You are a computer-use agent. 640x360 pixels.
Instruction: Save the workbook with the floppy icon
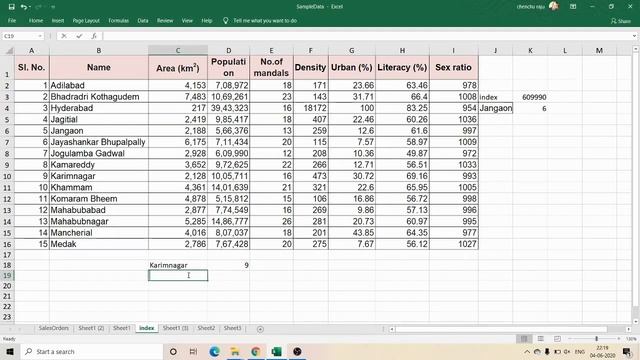tap(11, 7)
